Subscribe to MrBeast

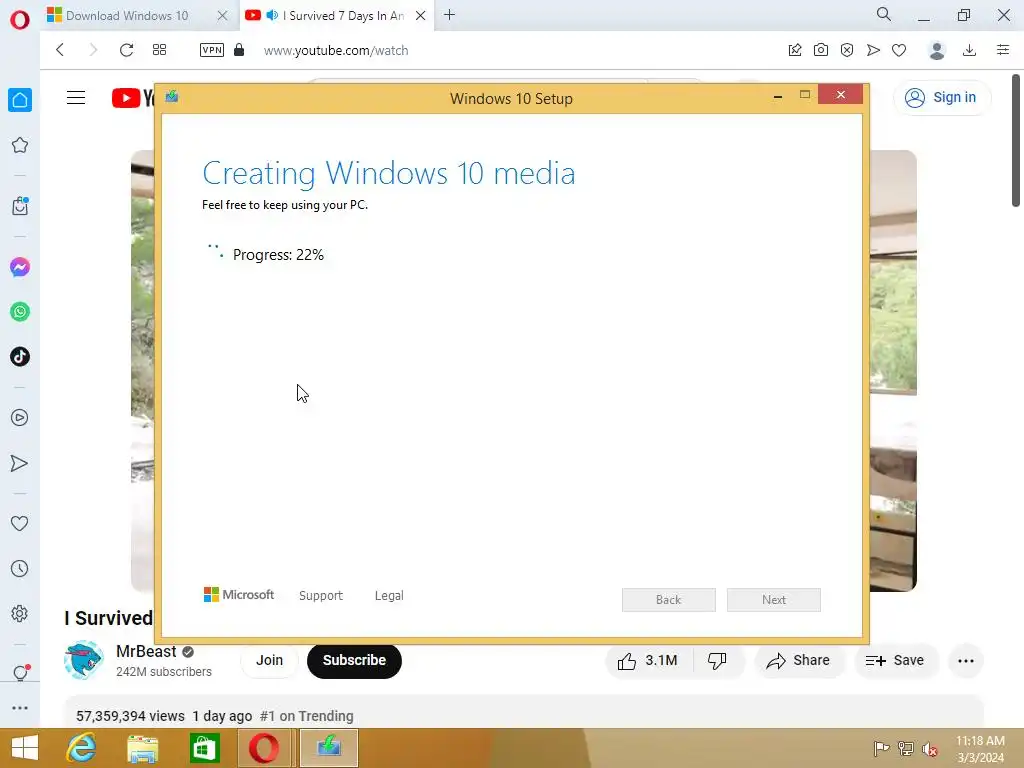click(x=354, y=660)
